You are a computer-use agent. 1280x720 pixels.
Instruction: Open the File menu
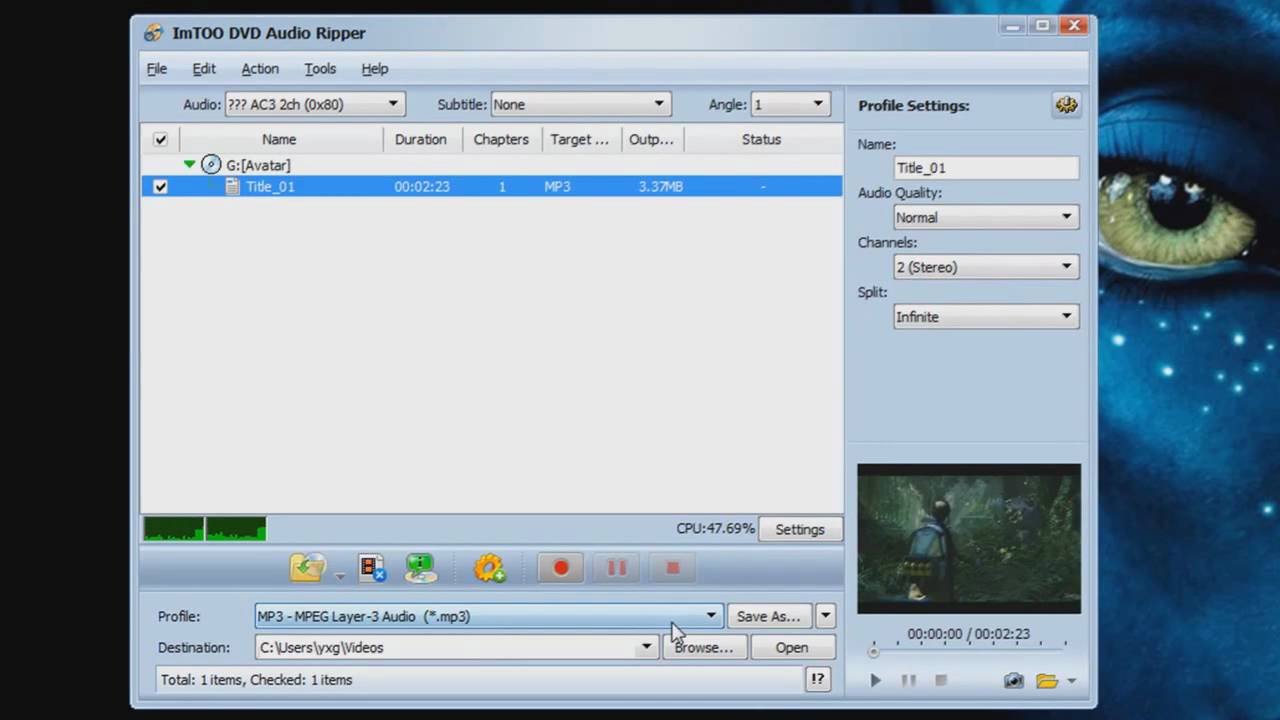[157, 69]
